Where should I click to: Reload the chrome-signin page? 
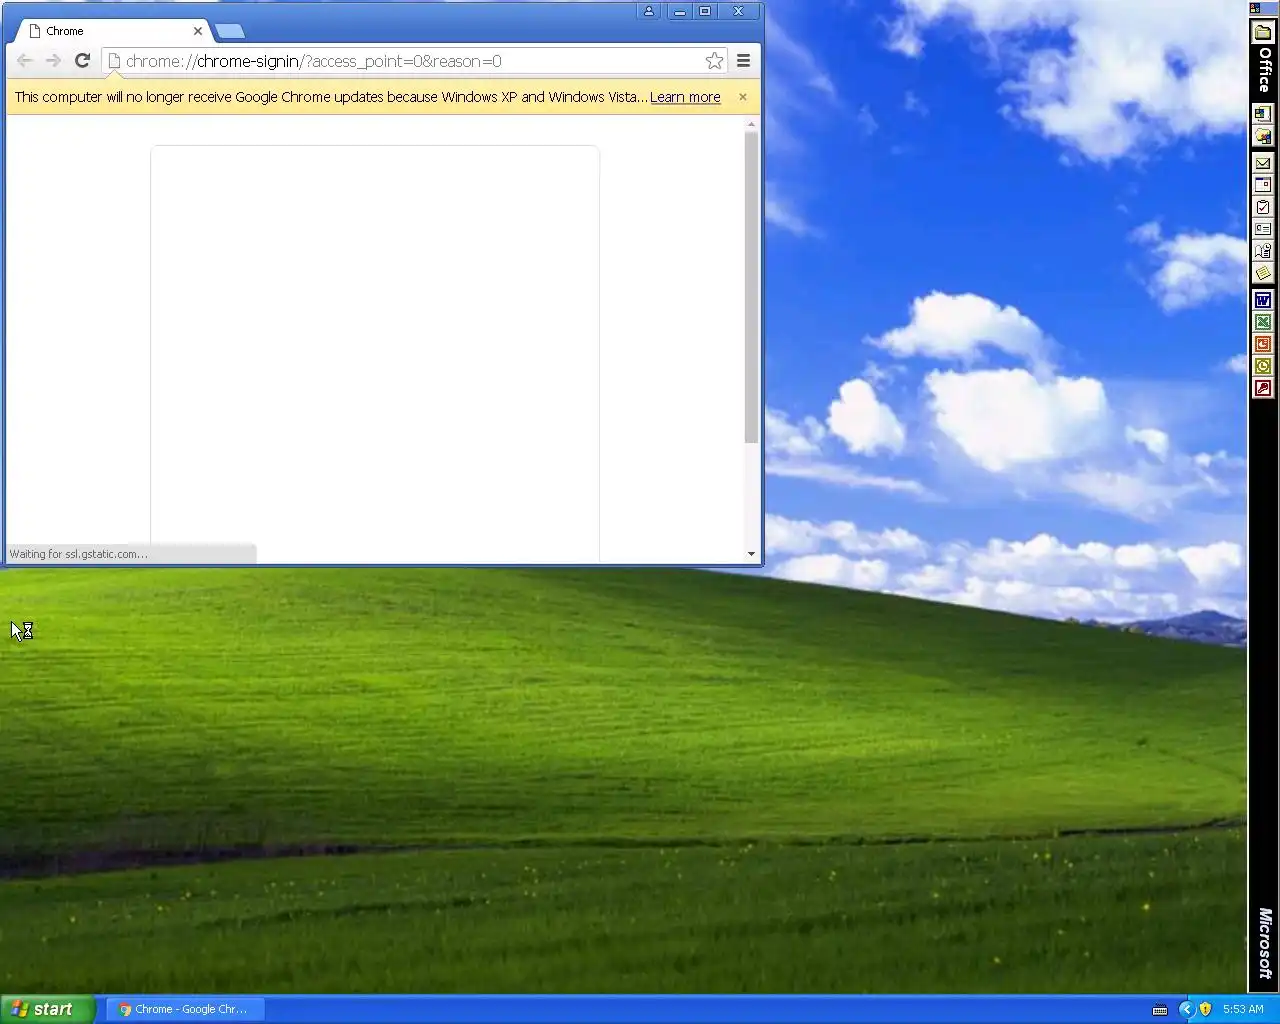(x=82, y=61)
